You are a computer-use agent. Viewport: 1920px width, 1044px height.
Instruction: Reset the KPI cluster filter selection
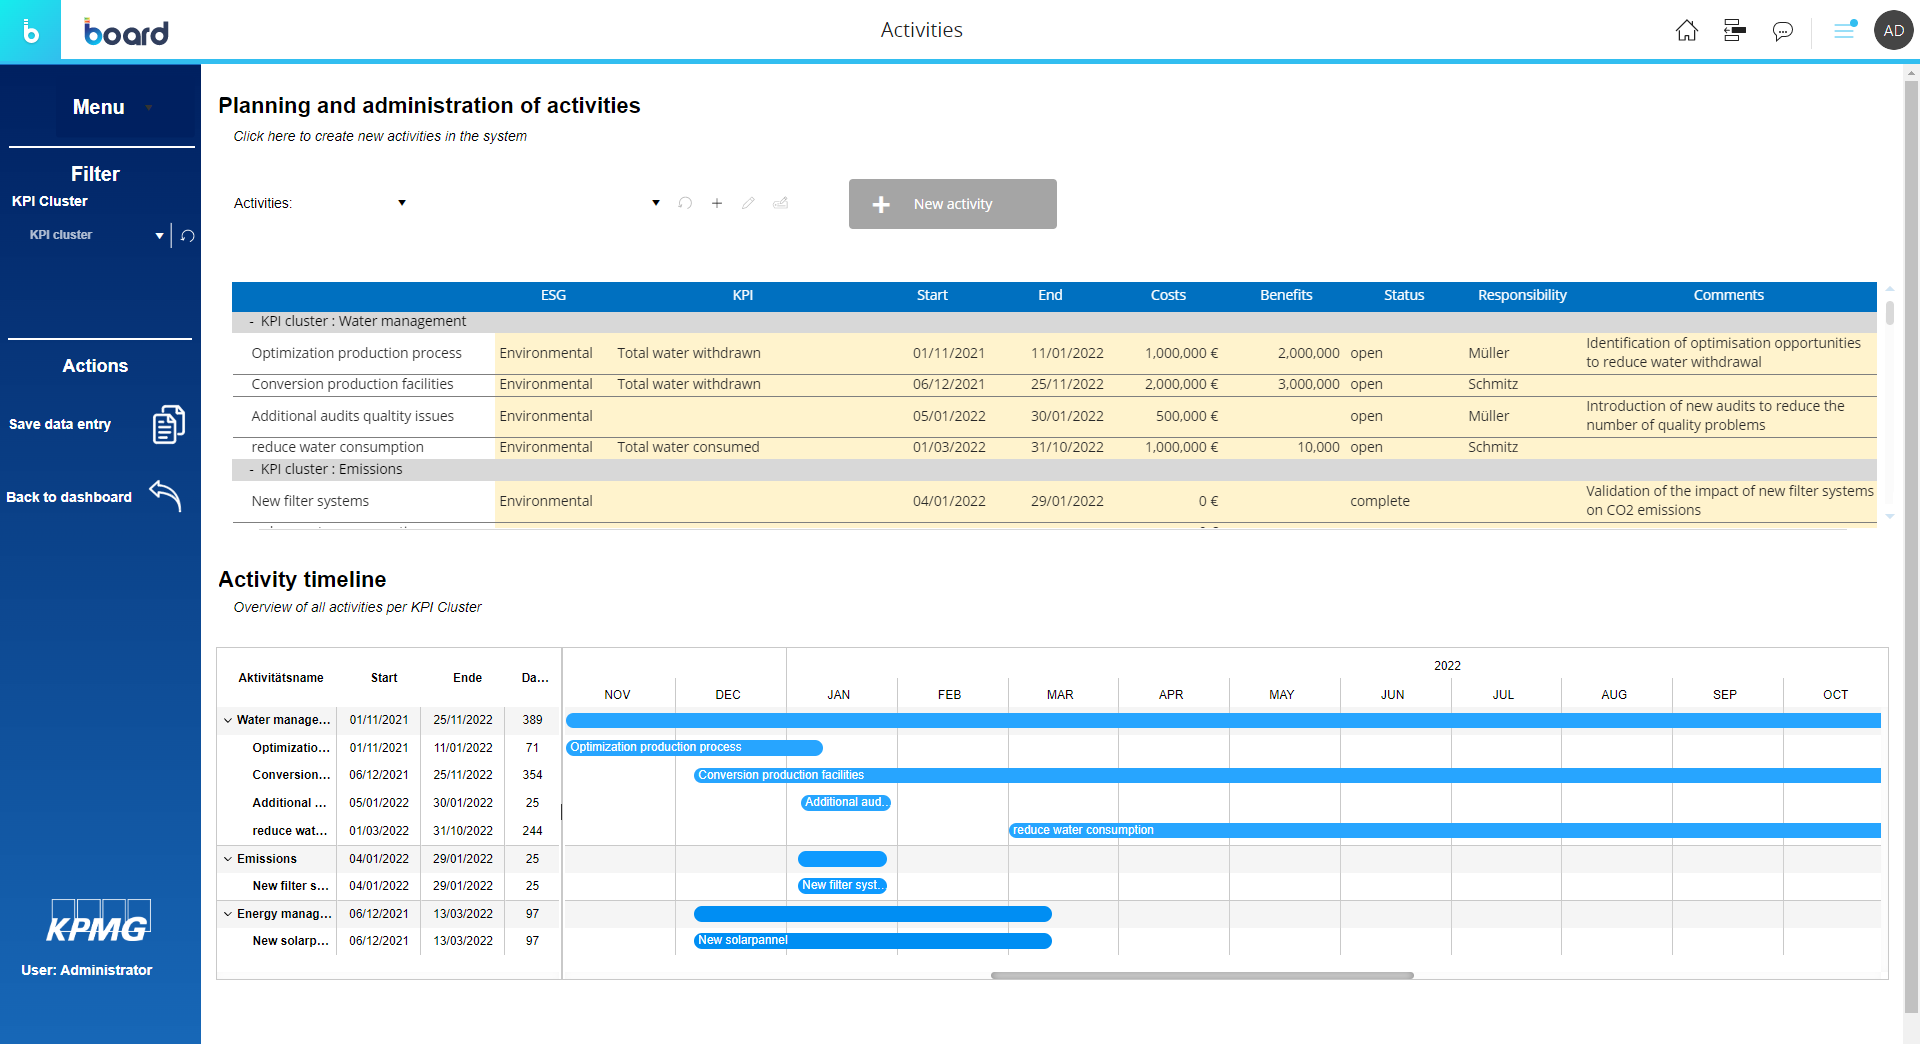point(187,236)
